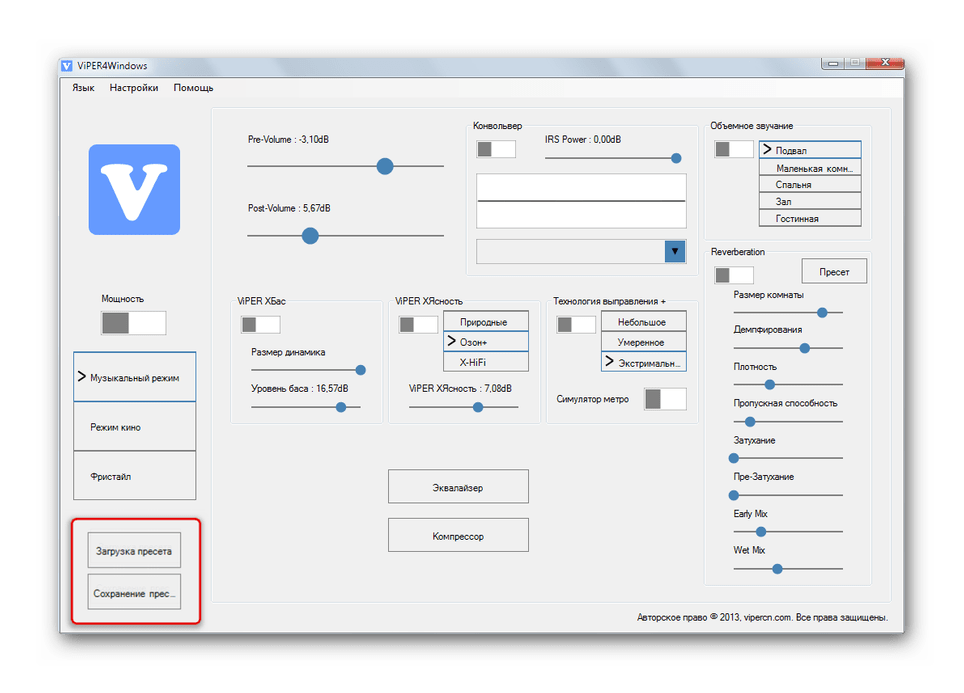Open the Помощь menu
Image resolution: width=964 pixels, height=693 pixels.
193,88
